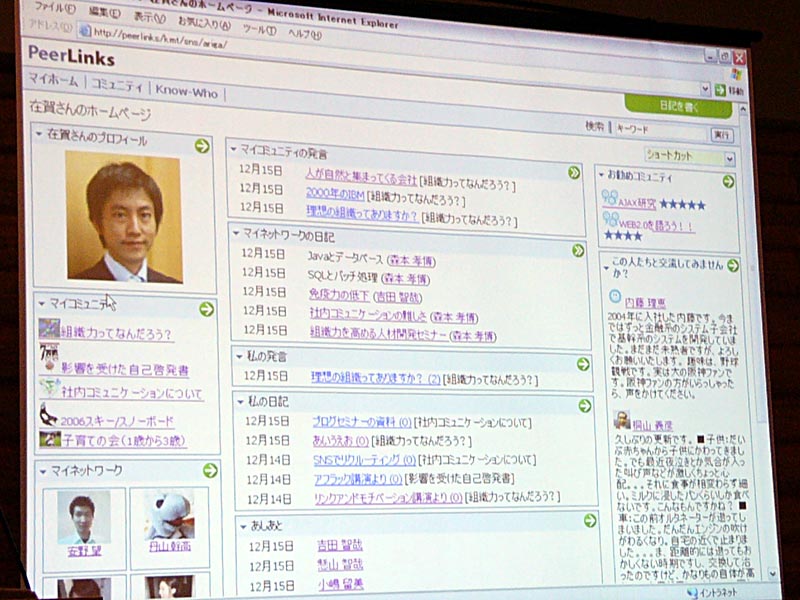Click the マイネットワークの日記 green arrow icon
Screen dimensions: 800x600
pyautogui.click(x=578, y=251)
